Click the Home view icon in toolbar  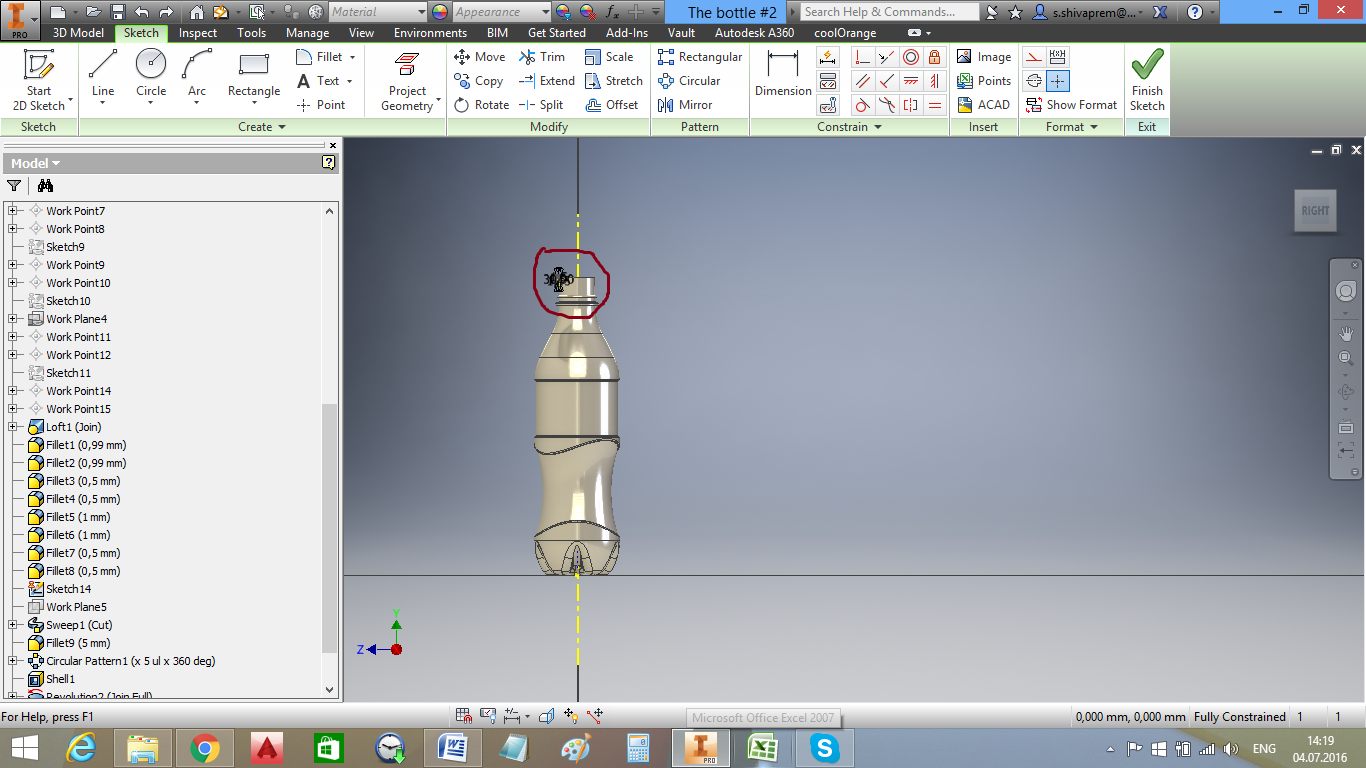(x=197, y=12)
